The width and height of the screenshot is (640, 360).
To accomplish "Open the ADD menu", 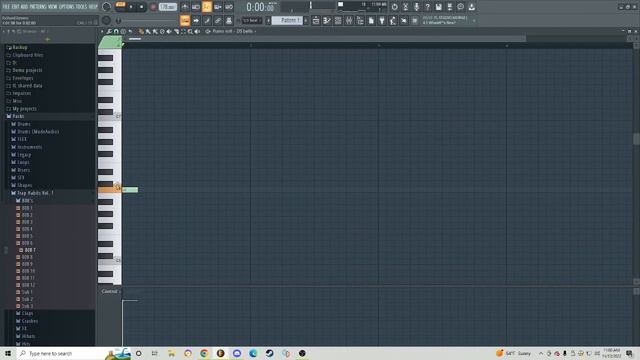I will [x=24, y=7].
